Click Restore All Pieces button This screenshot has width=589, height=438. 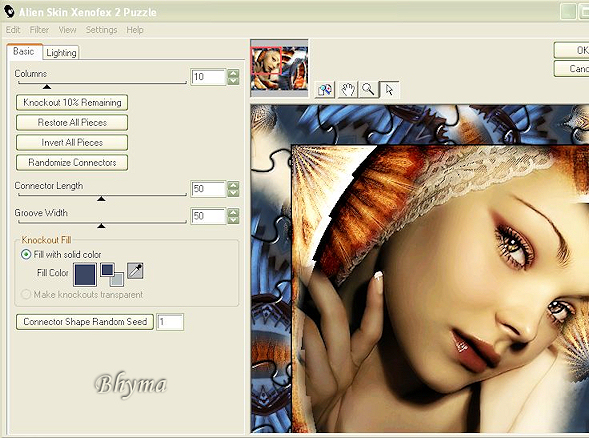point(72,122)
